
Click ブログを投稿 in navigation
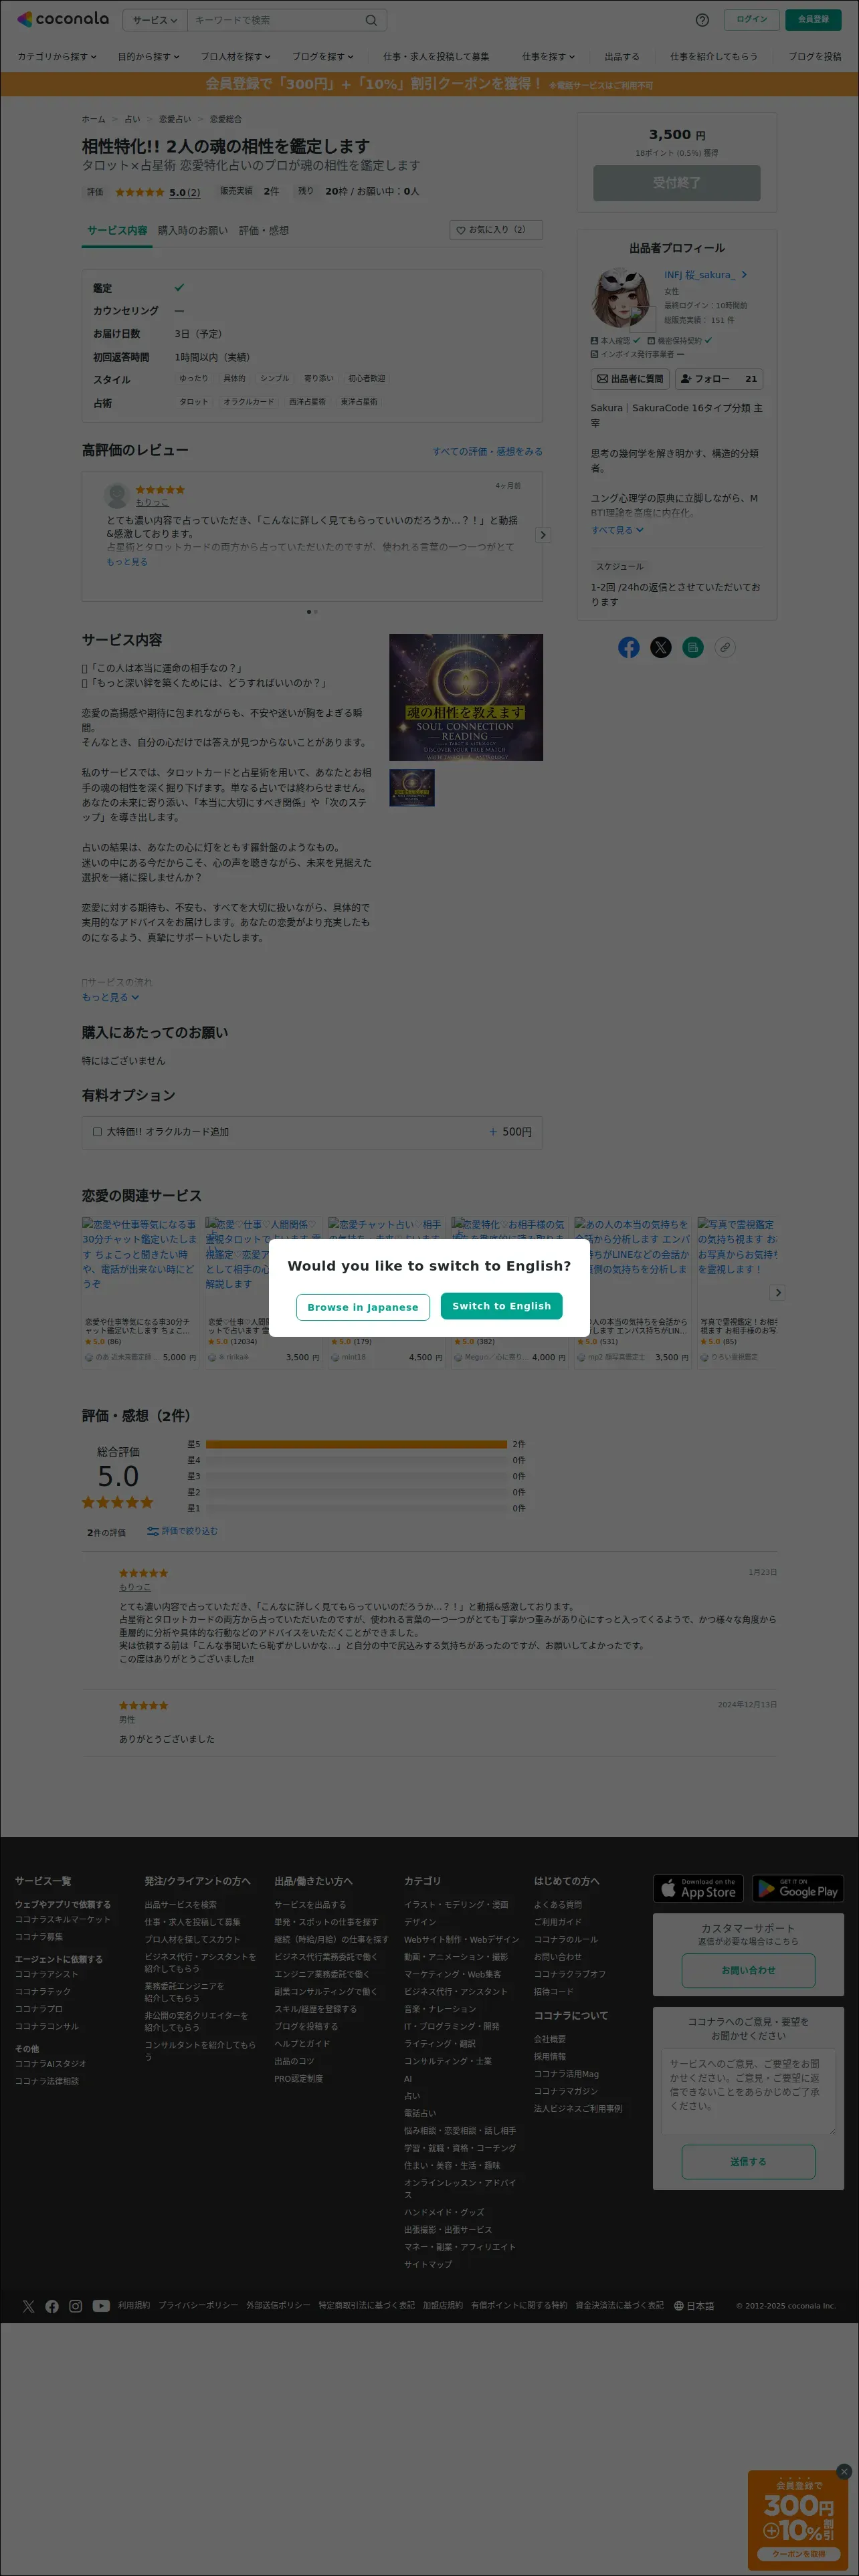pos(815,57)
